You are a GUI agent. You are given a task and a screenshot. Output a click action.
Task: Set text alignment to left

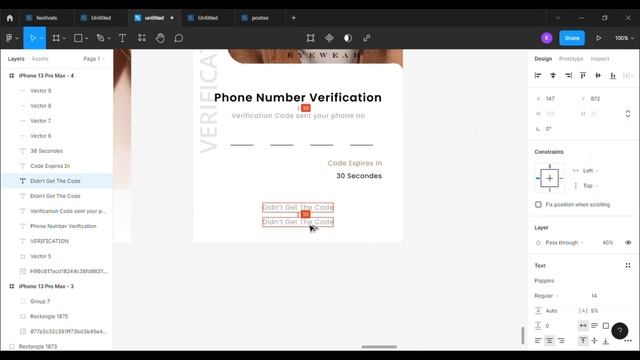coord(538,340)
